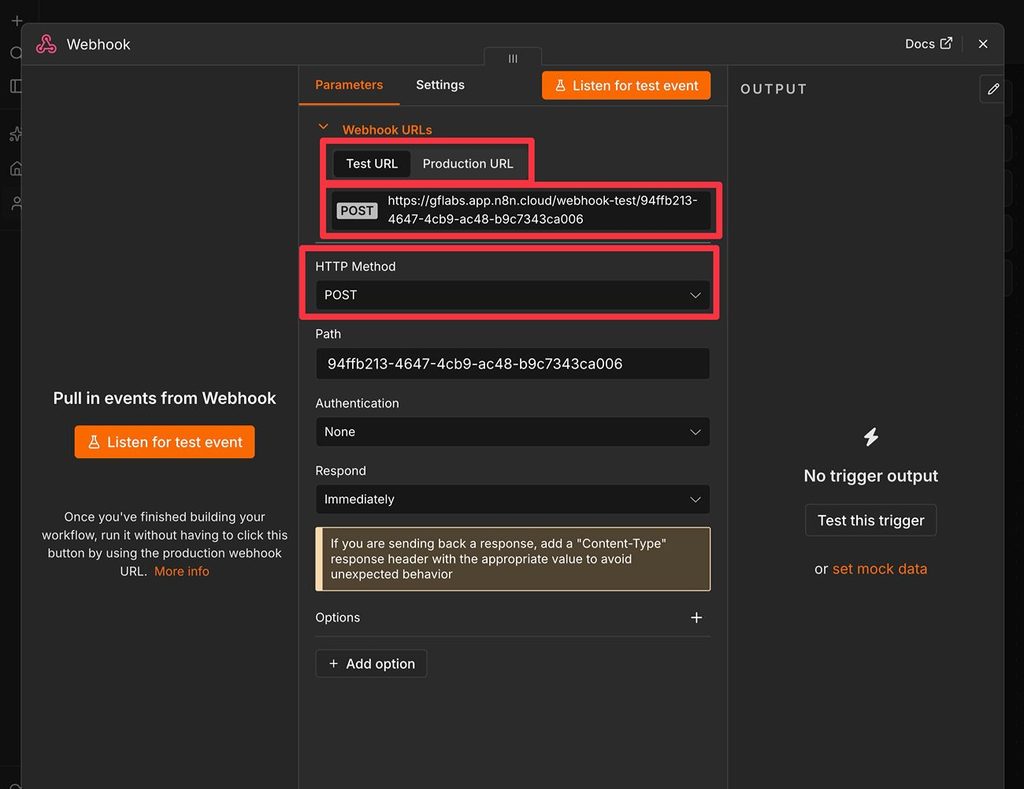Screen dimensions: 1024x789
Task: Open the More info link
Action: (x=182, y=572)
